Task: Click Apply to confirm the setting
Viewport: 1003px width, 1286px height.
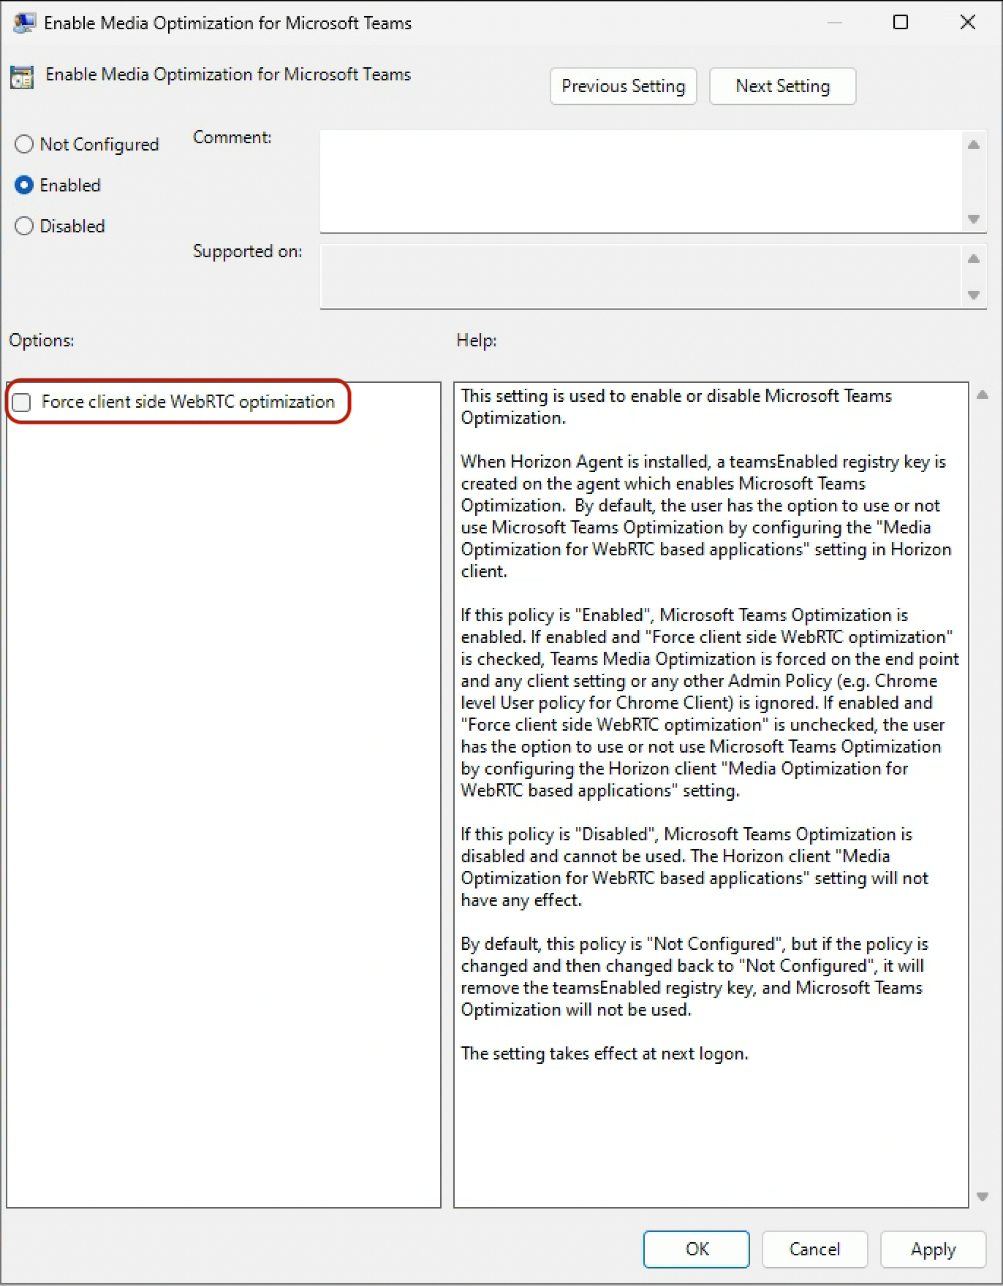Action: 931,1248
